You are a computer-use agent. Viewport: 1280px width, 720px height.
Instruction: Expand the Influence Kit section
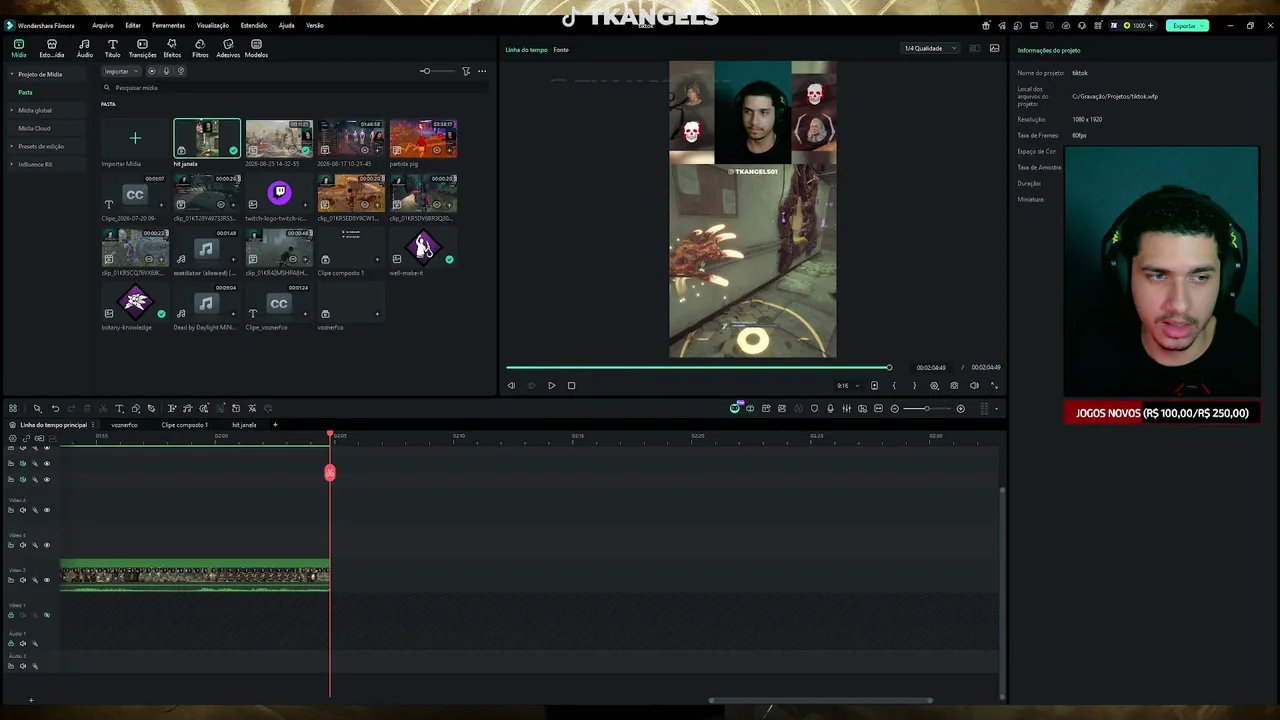coord(12,164)
